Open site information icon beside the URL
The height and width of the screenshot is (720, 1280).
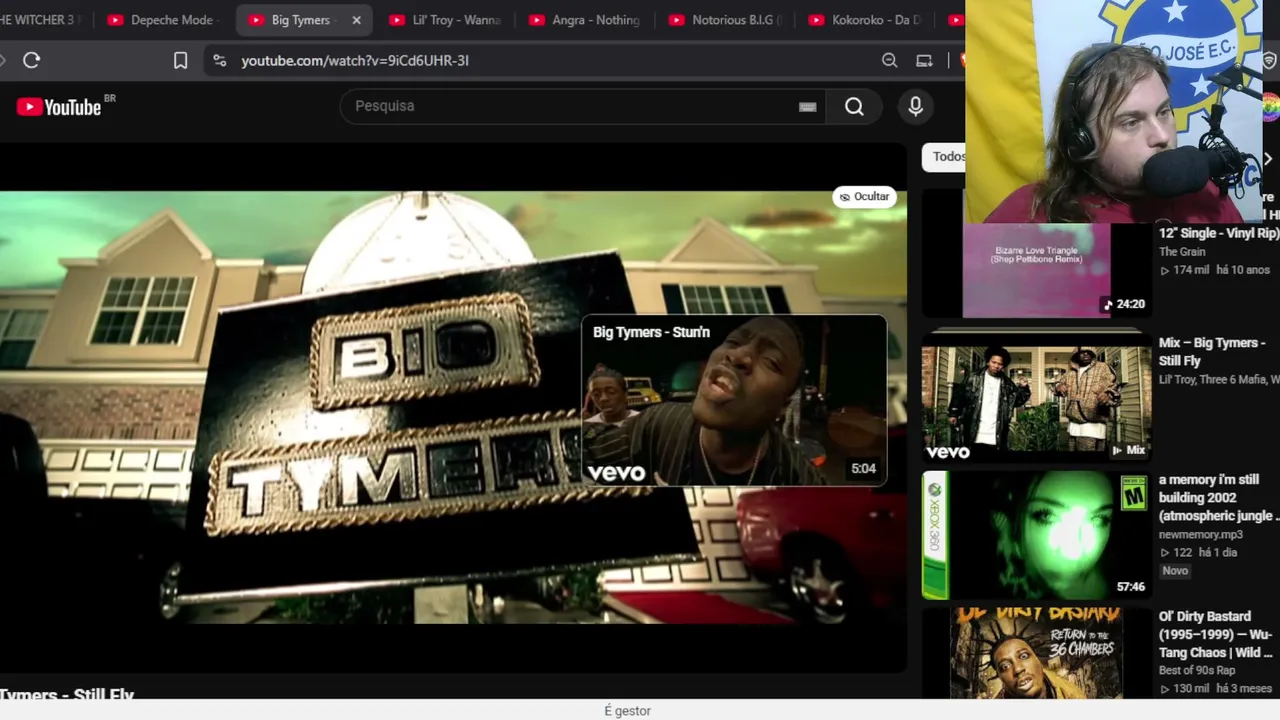coord(219,60)
